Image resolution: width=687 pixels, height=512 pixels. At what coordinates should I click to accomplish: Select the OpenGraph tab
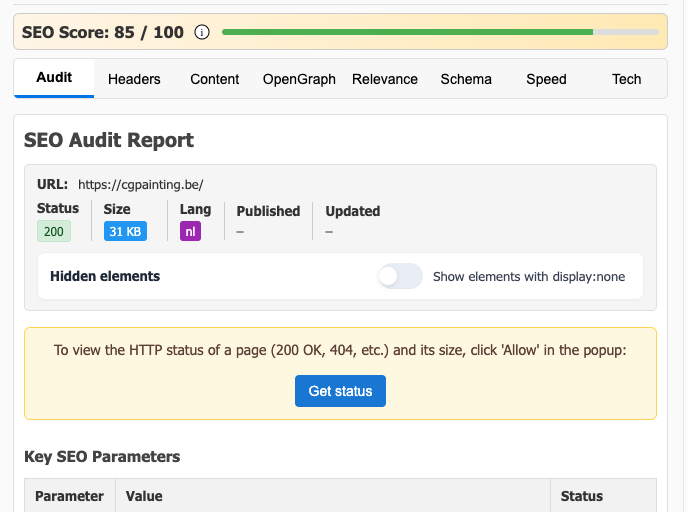click(299, 79)
